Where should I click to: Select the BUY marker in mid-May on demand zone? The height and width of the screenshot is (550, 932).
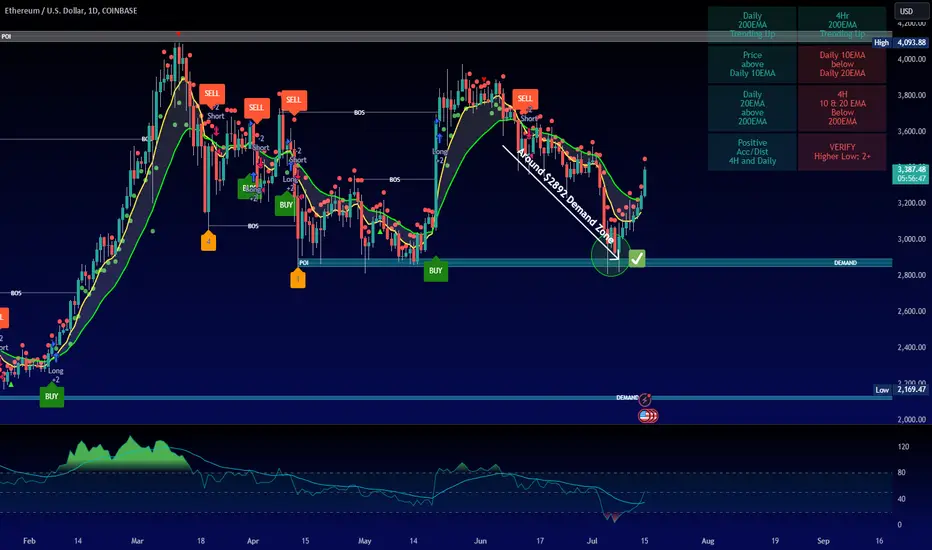click(x=436, y=270)
